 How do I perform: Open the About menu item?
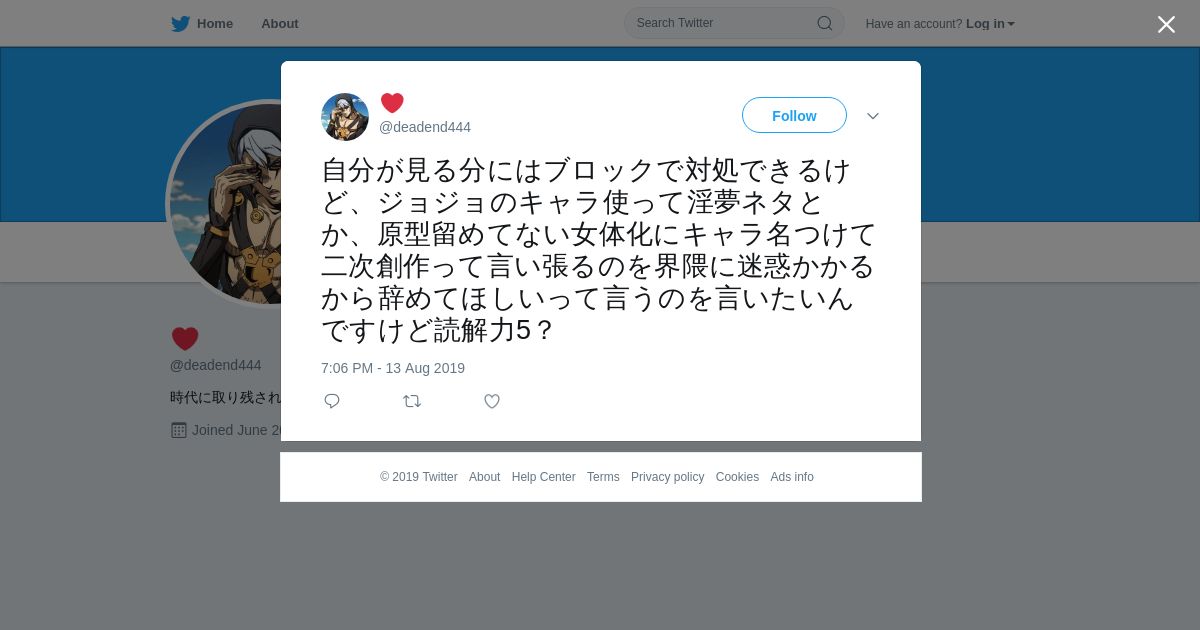(280, 23)
